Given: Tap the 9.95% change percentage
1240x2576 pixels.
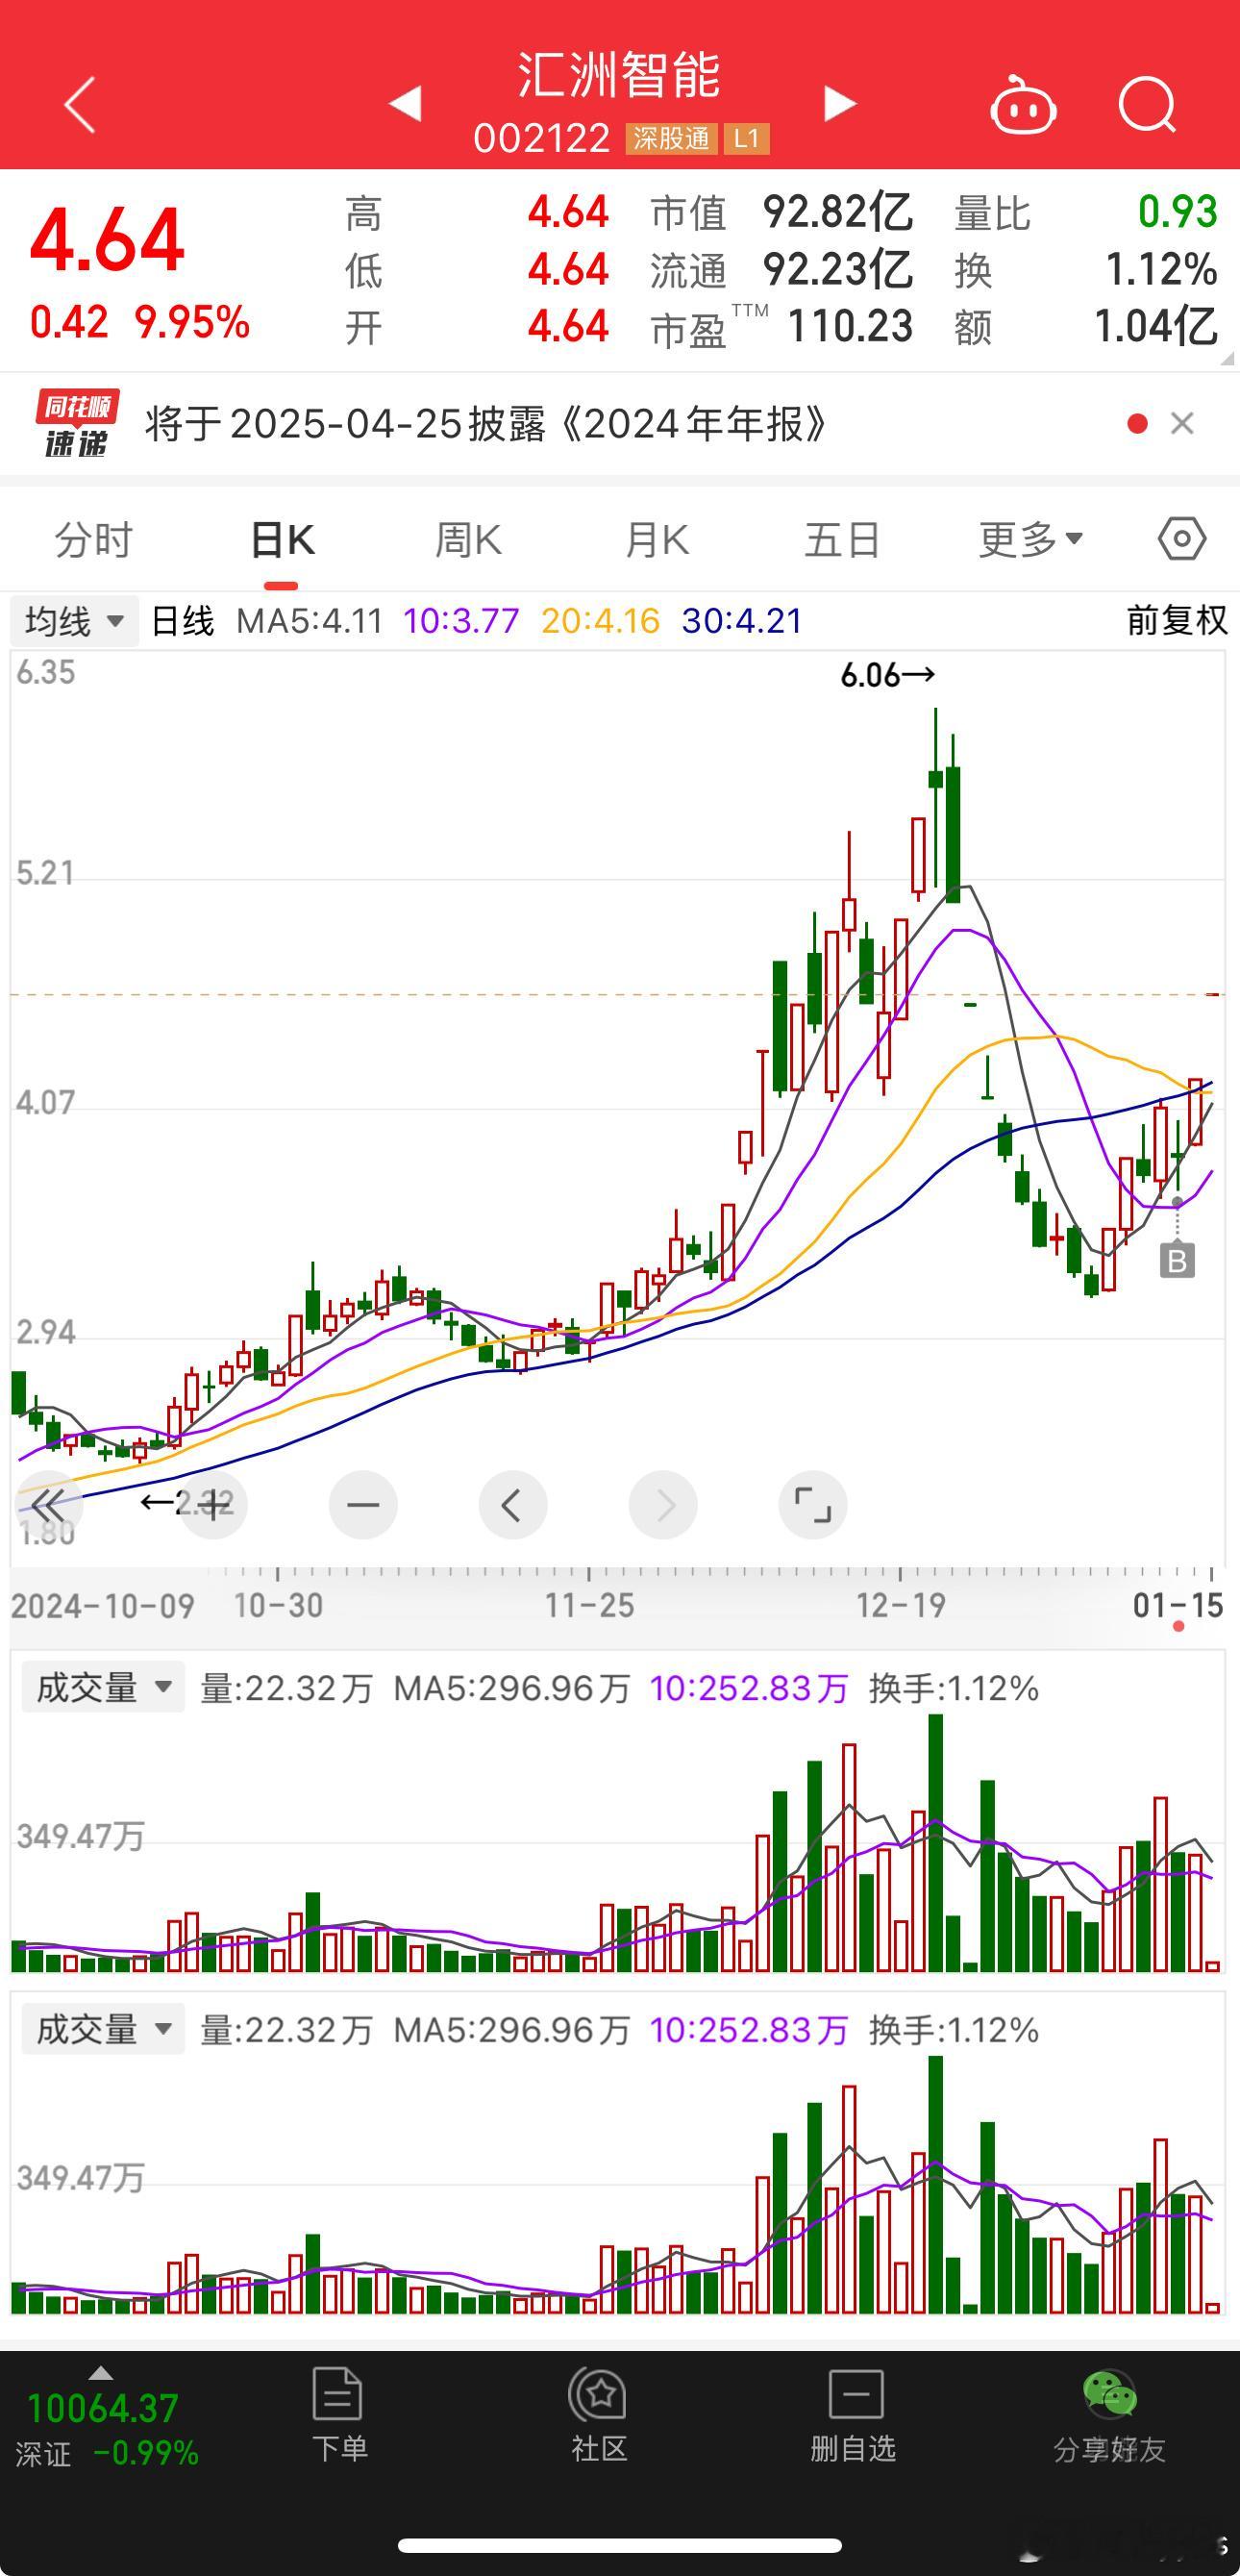Looking at the screenshot, I should pyautogui.click(x=192, y=323).
